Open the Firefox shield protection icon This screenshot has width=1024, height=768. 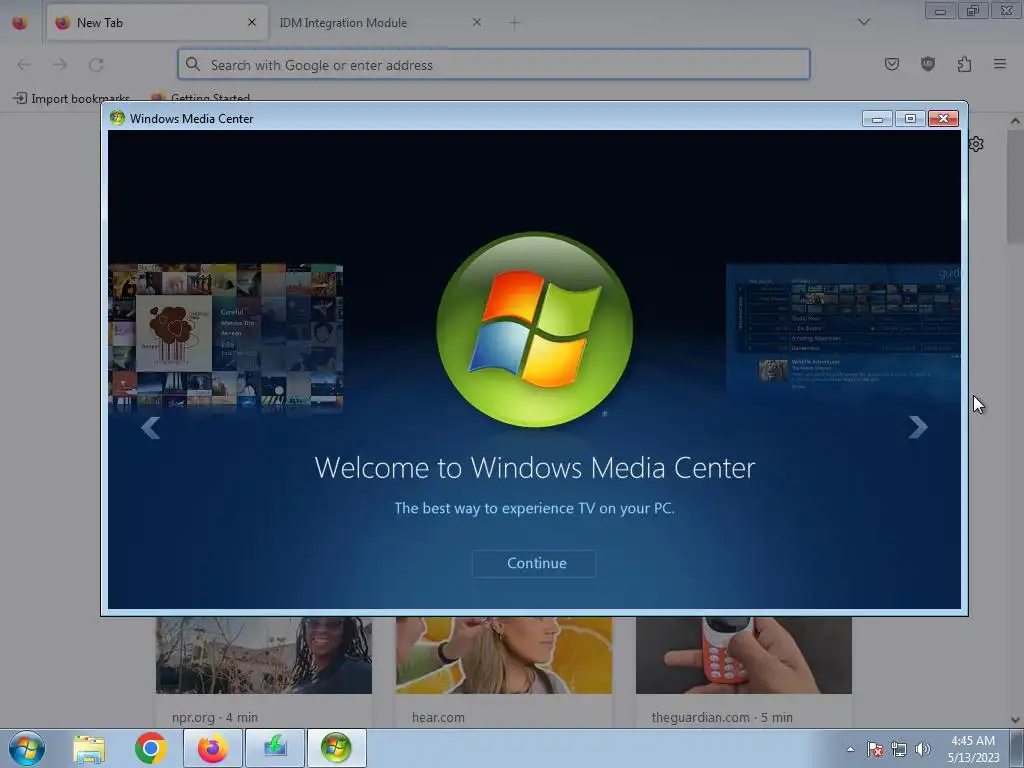point(927,64)
